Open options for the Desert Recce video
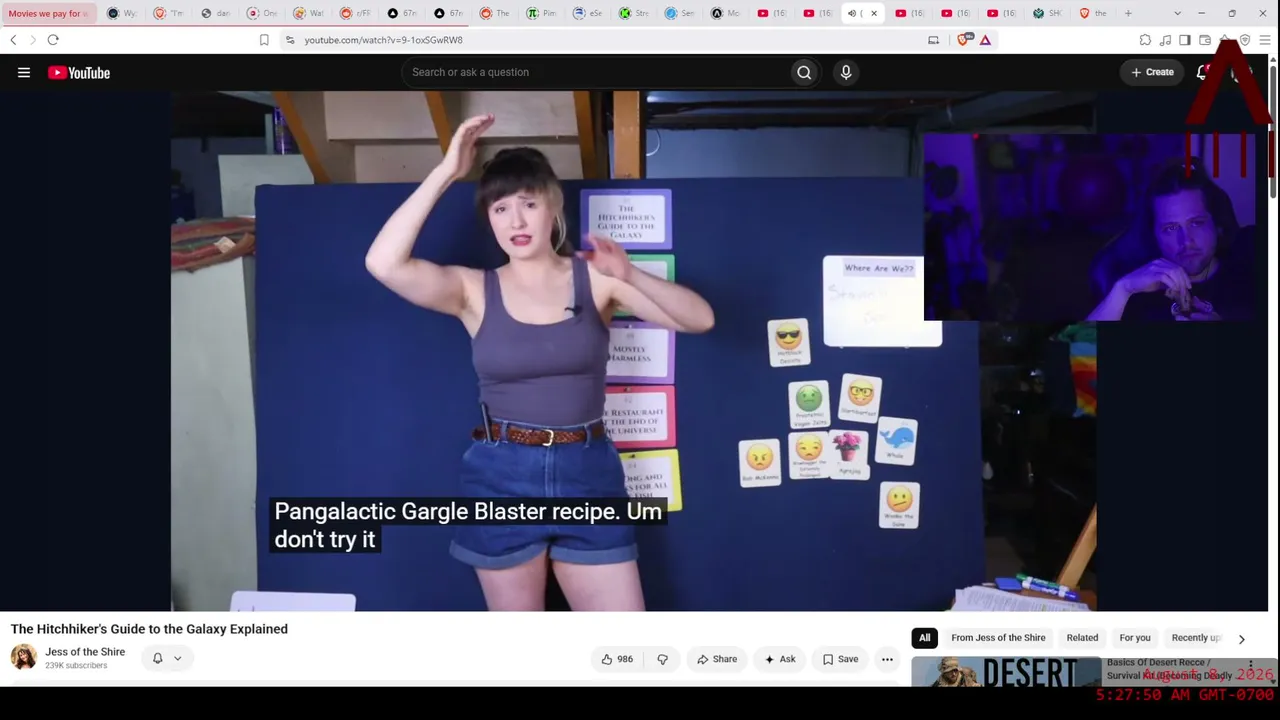The image size is (1280, 720). point(1250,666)
